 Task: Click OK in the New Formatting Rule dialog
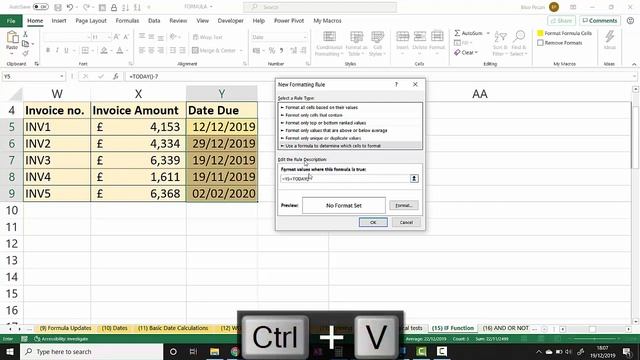click(x=373, y=222)
